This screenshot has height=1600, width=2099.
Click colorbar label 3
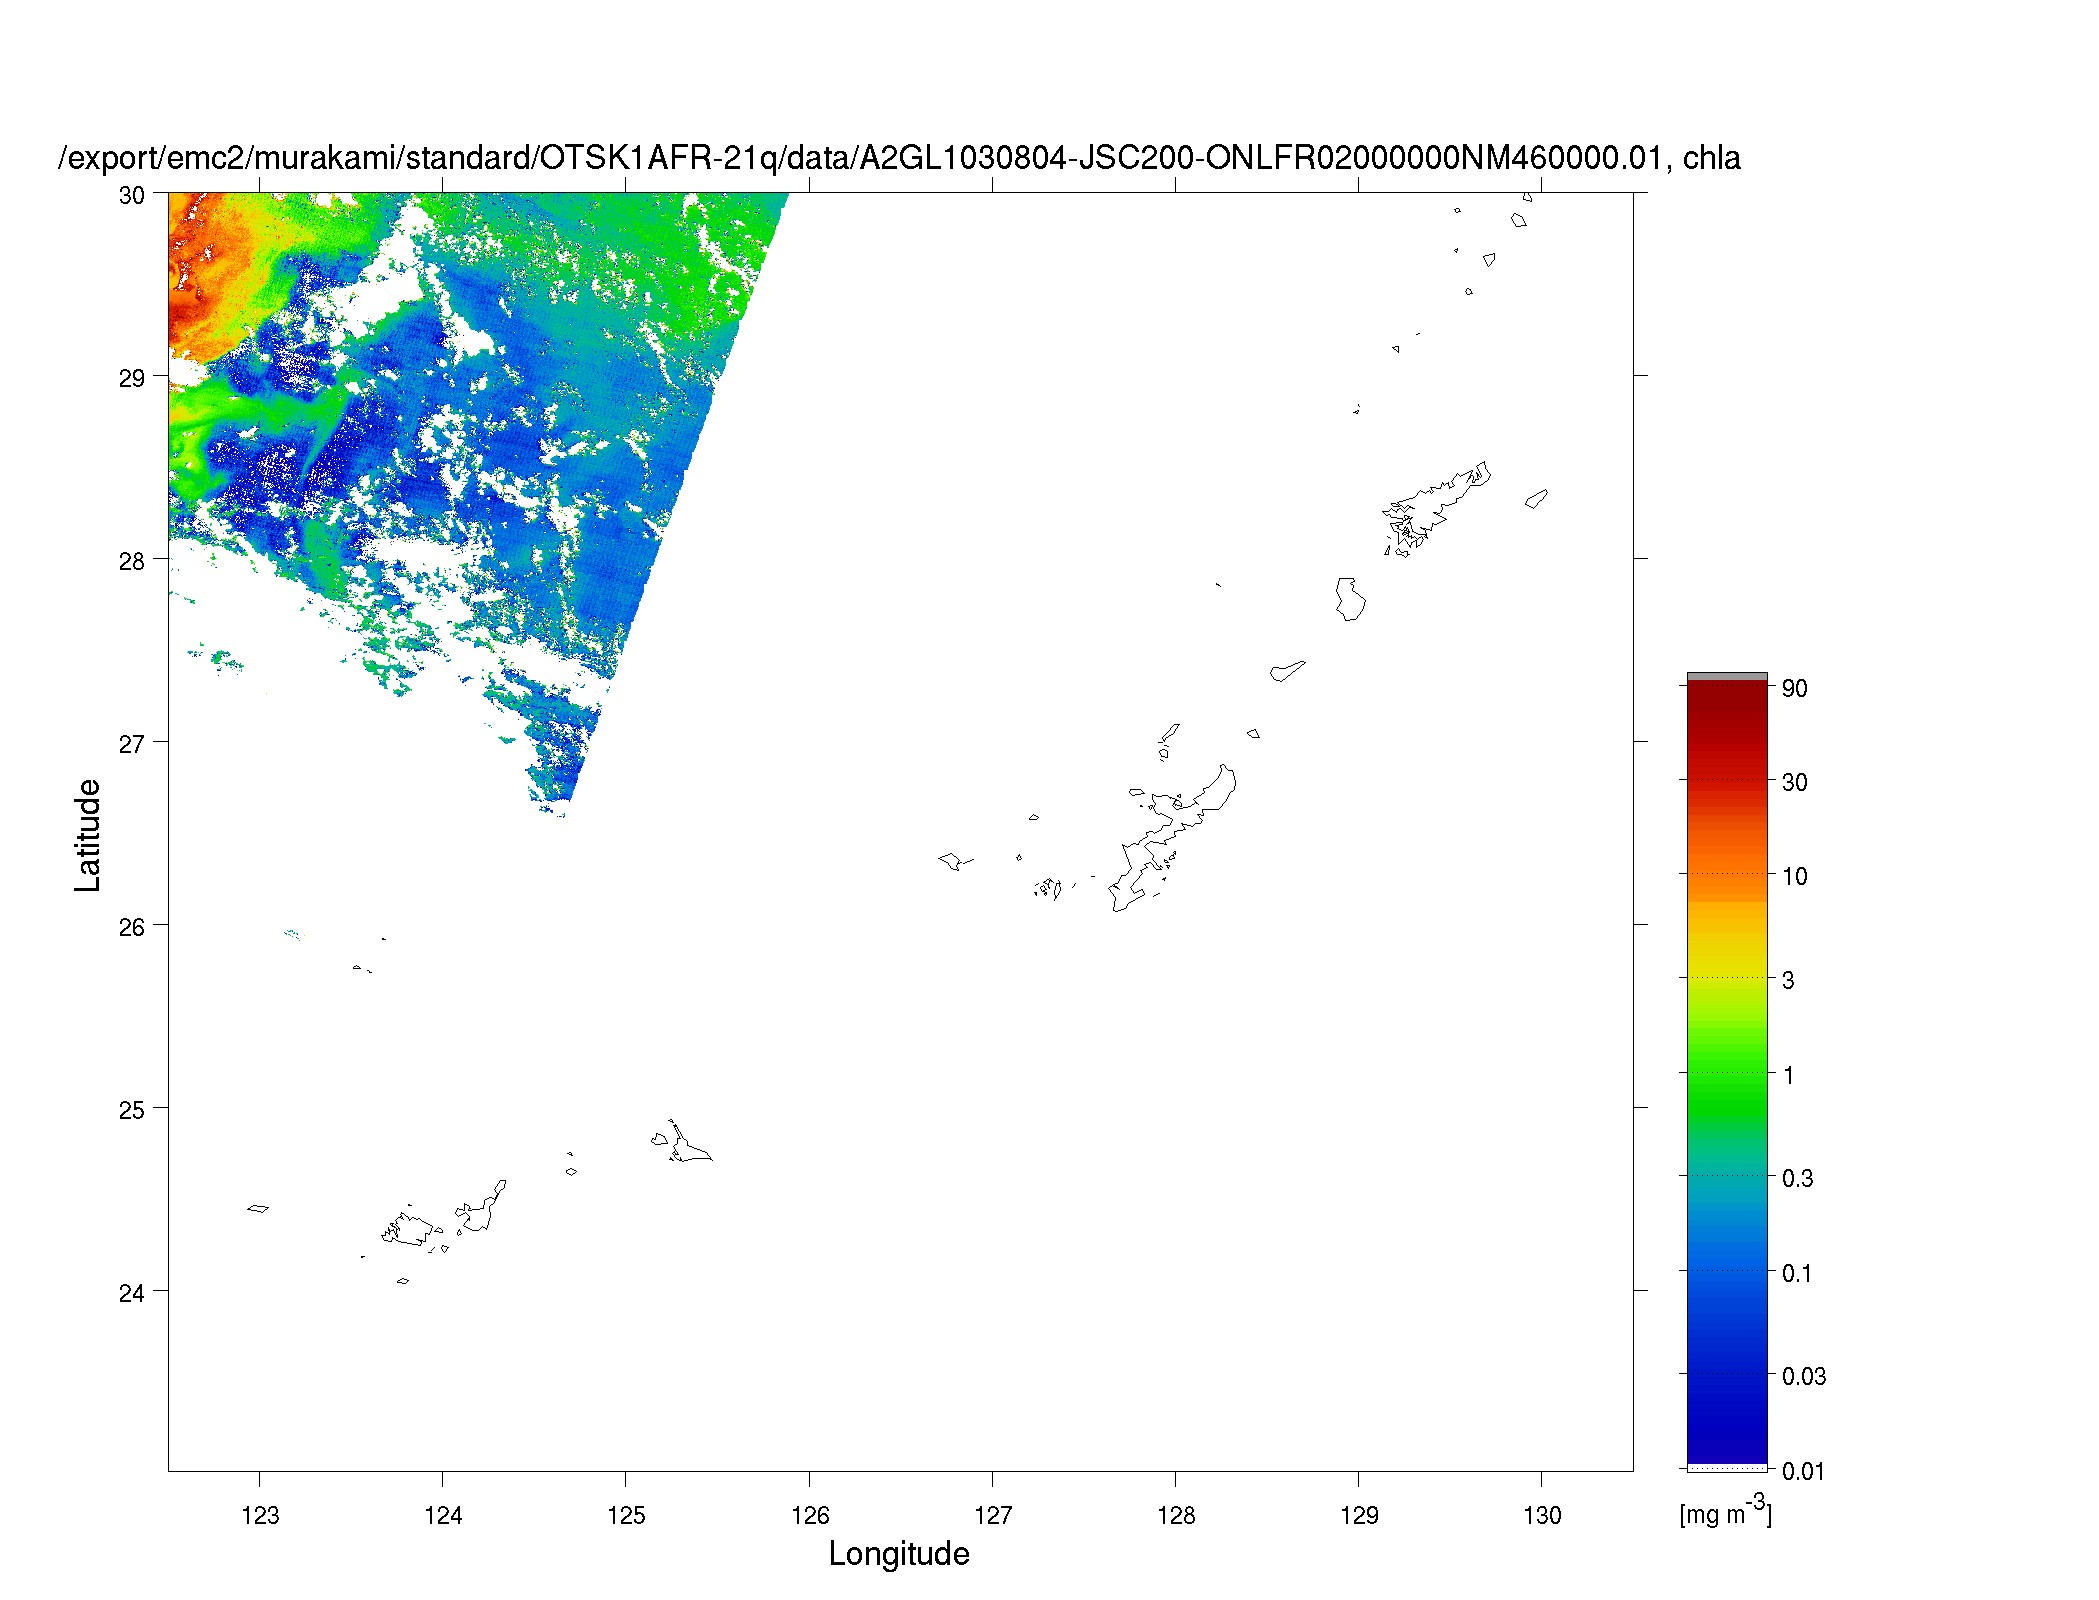click(1788, 980)
